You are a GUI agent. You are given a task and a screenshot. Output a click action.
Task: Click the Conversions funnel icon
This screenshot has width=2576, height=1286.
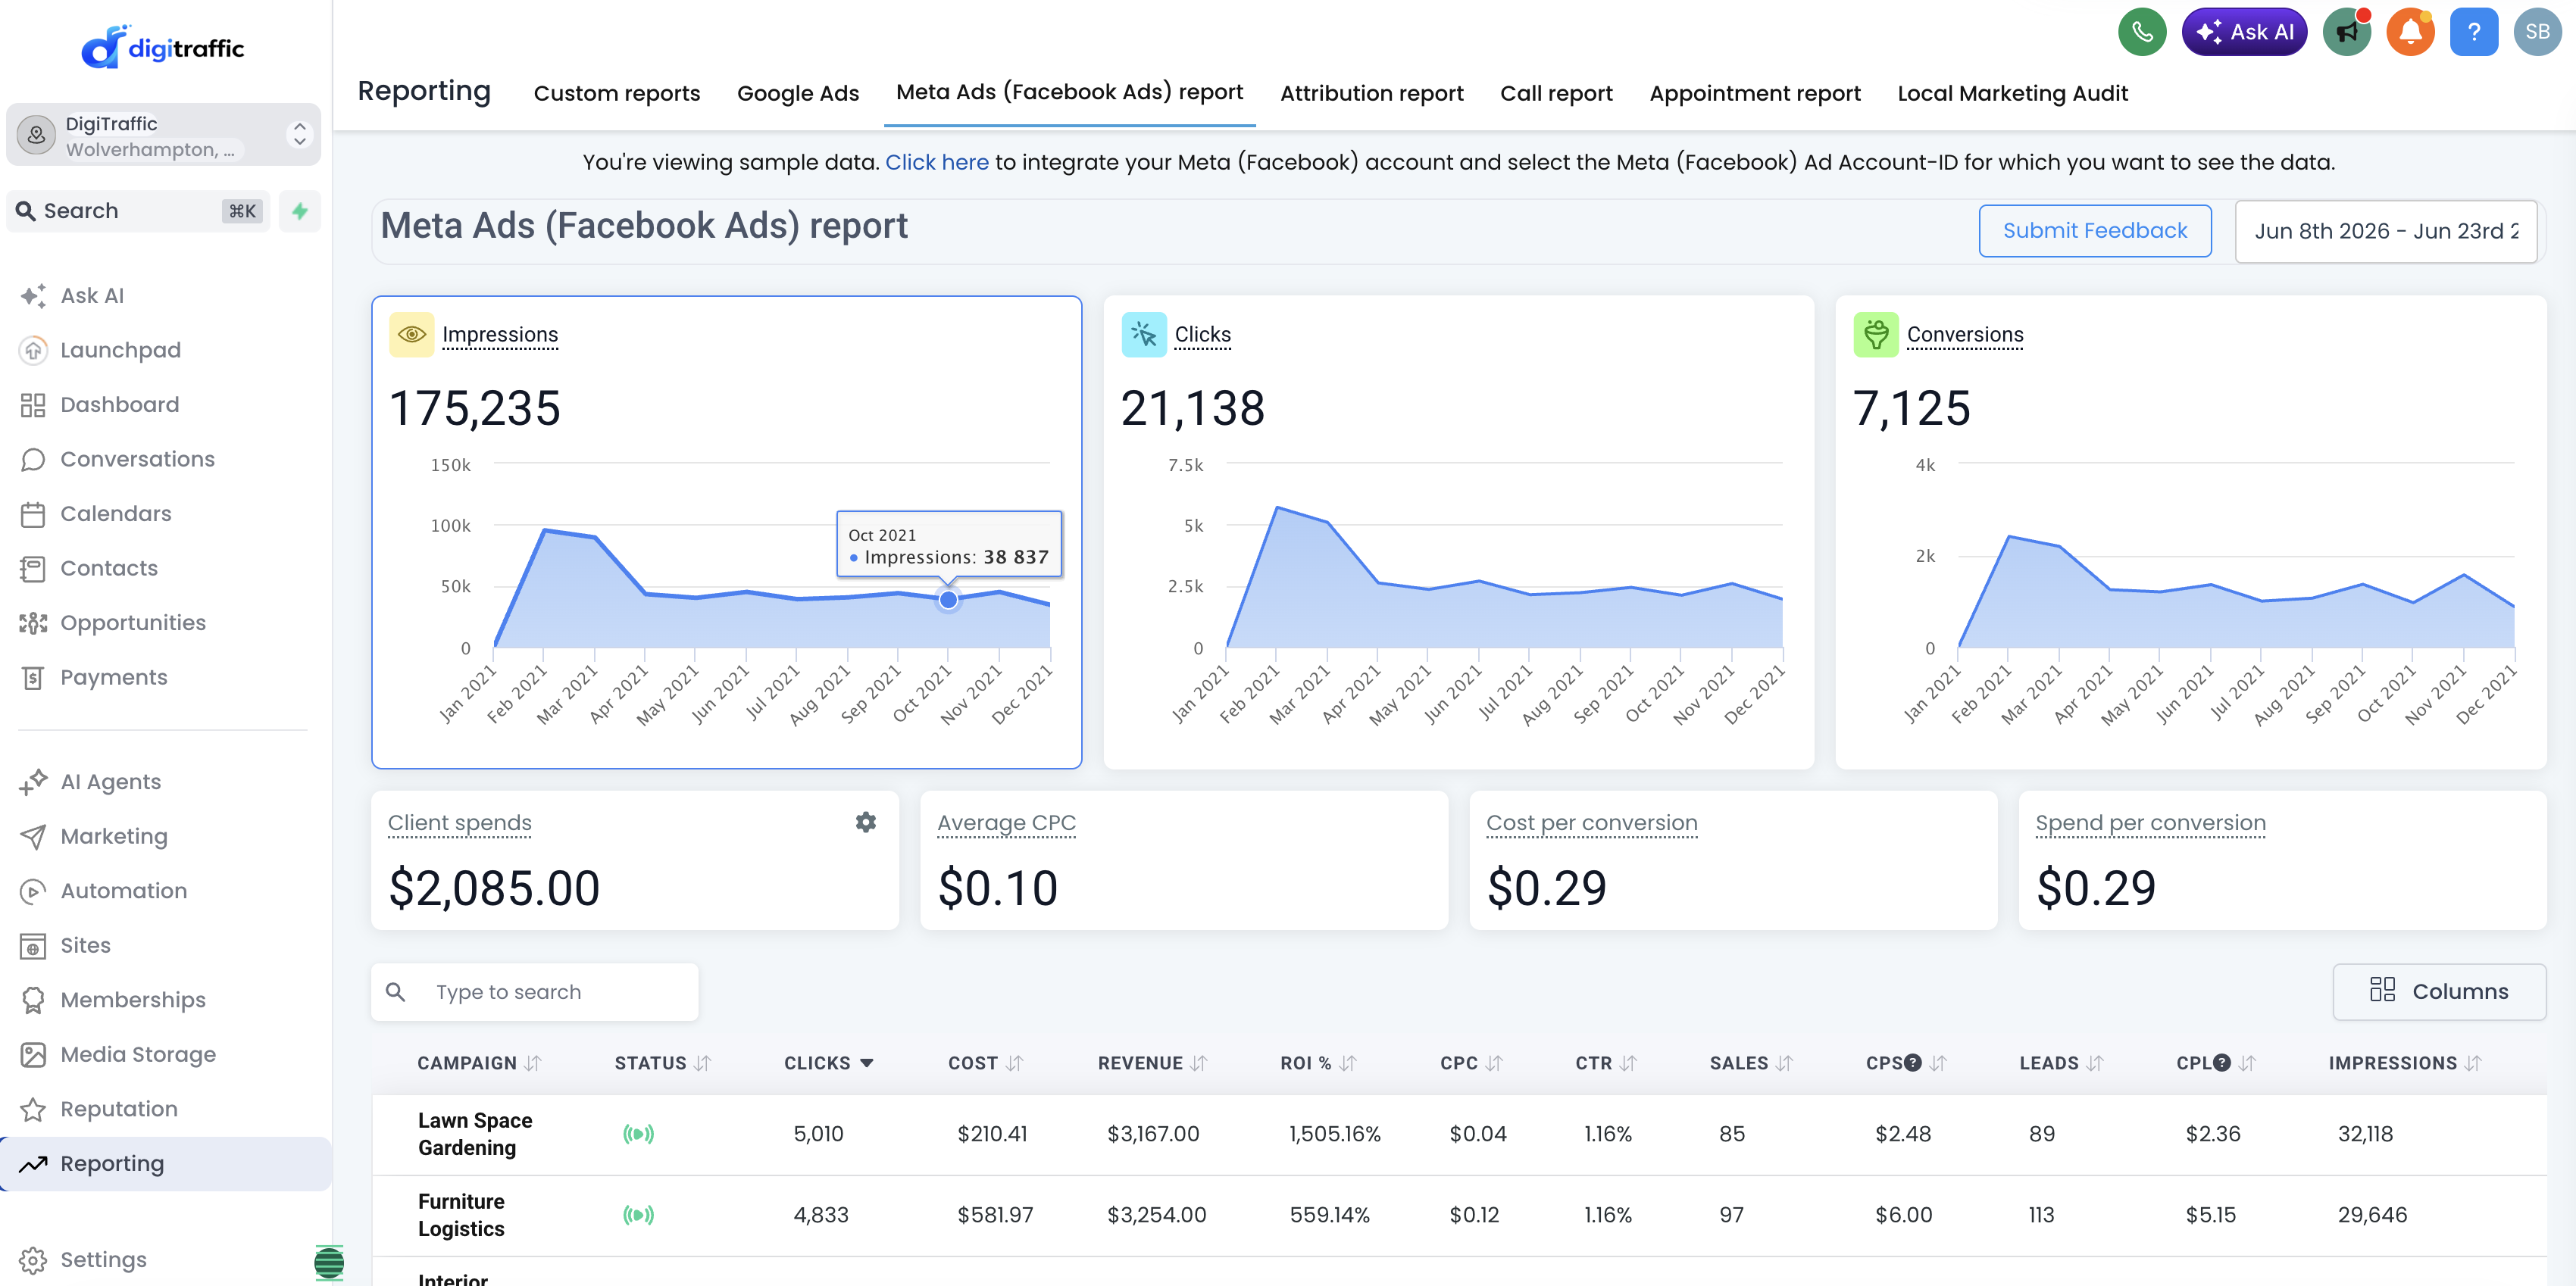1876,335
